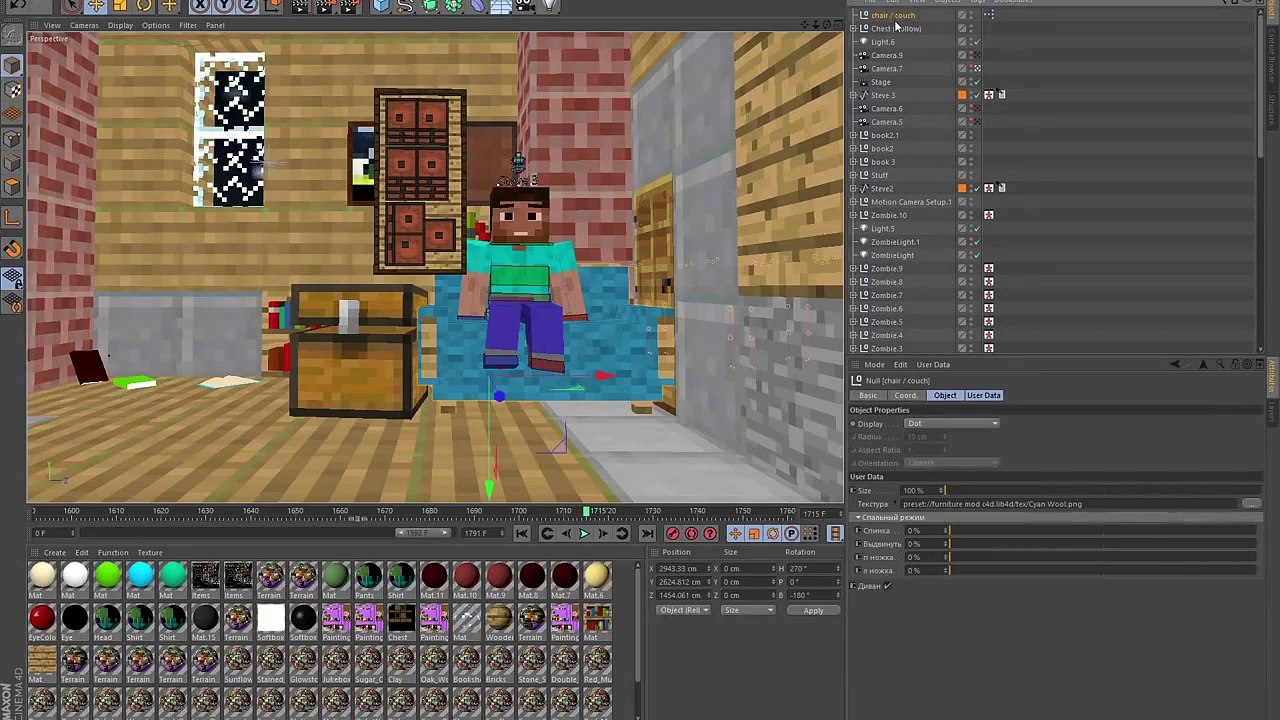Go to previous keyframe button
This screenshot has width=1280, height=720.
[x=547, y=534]
